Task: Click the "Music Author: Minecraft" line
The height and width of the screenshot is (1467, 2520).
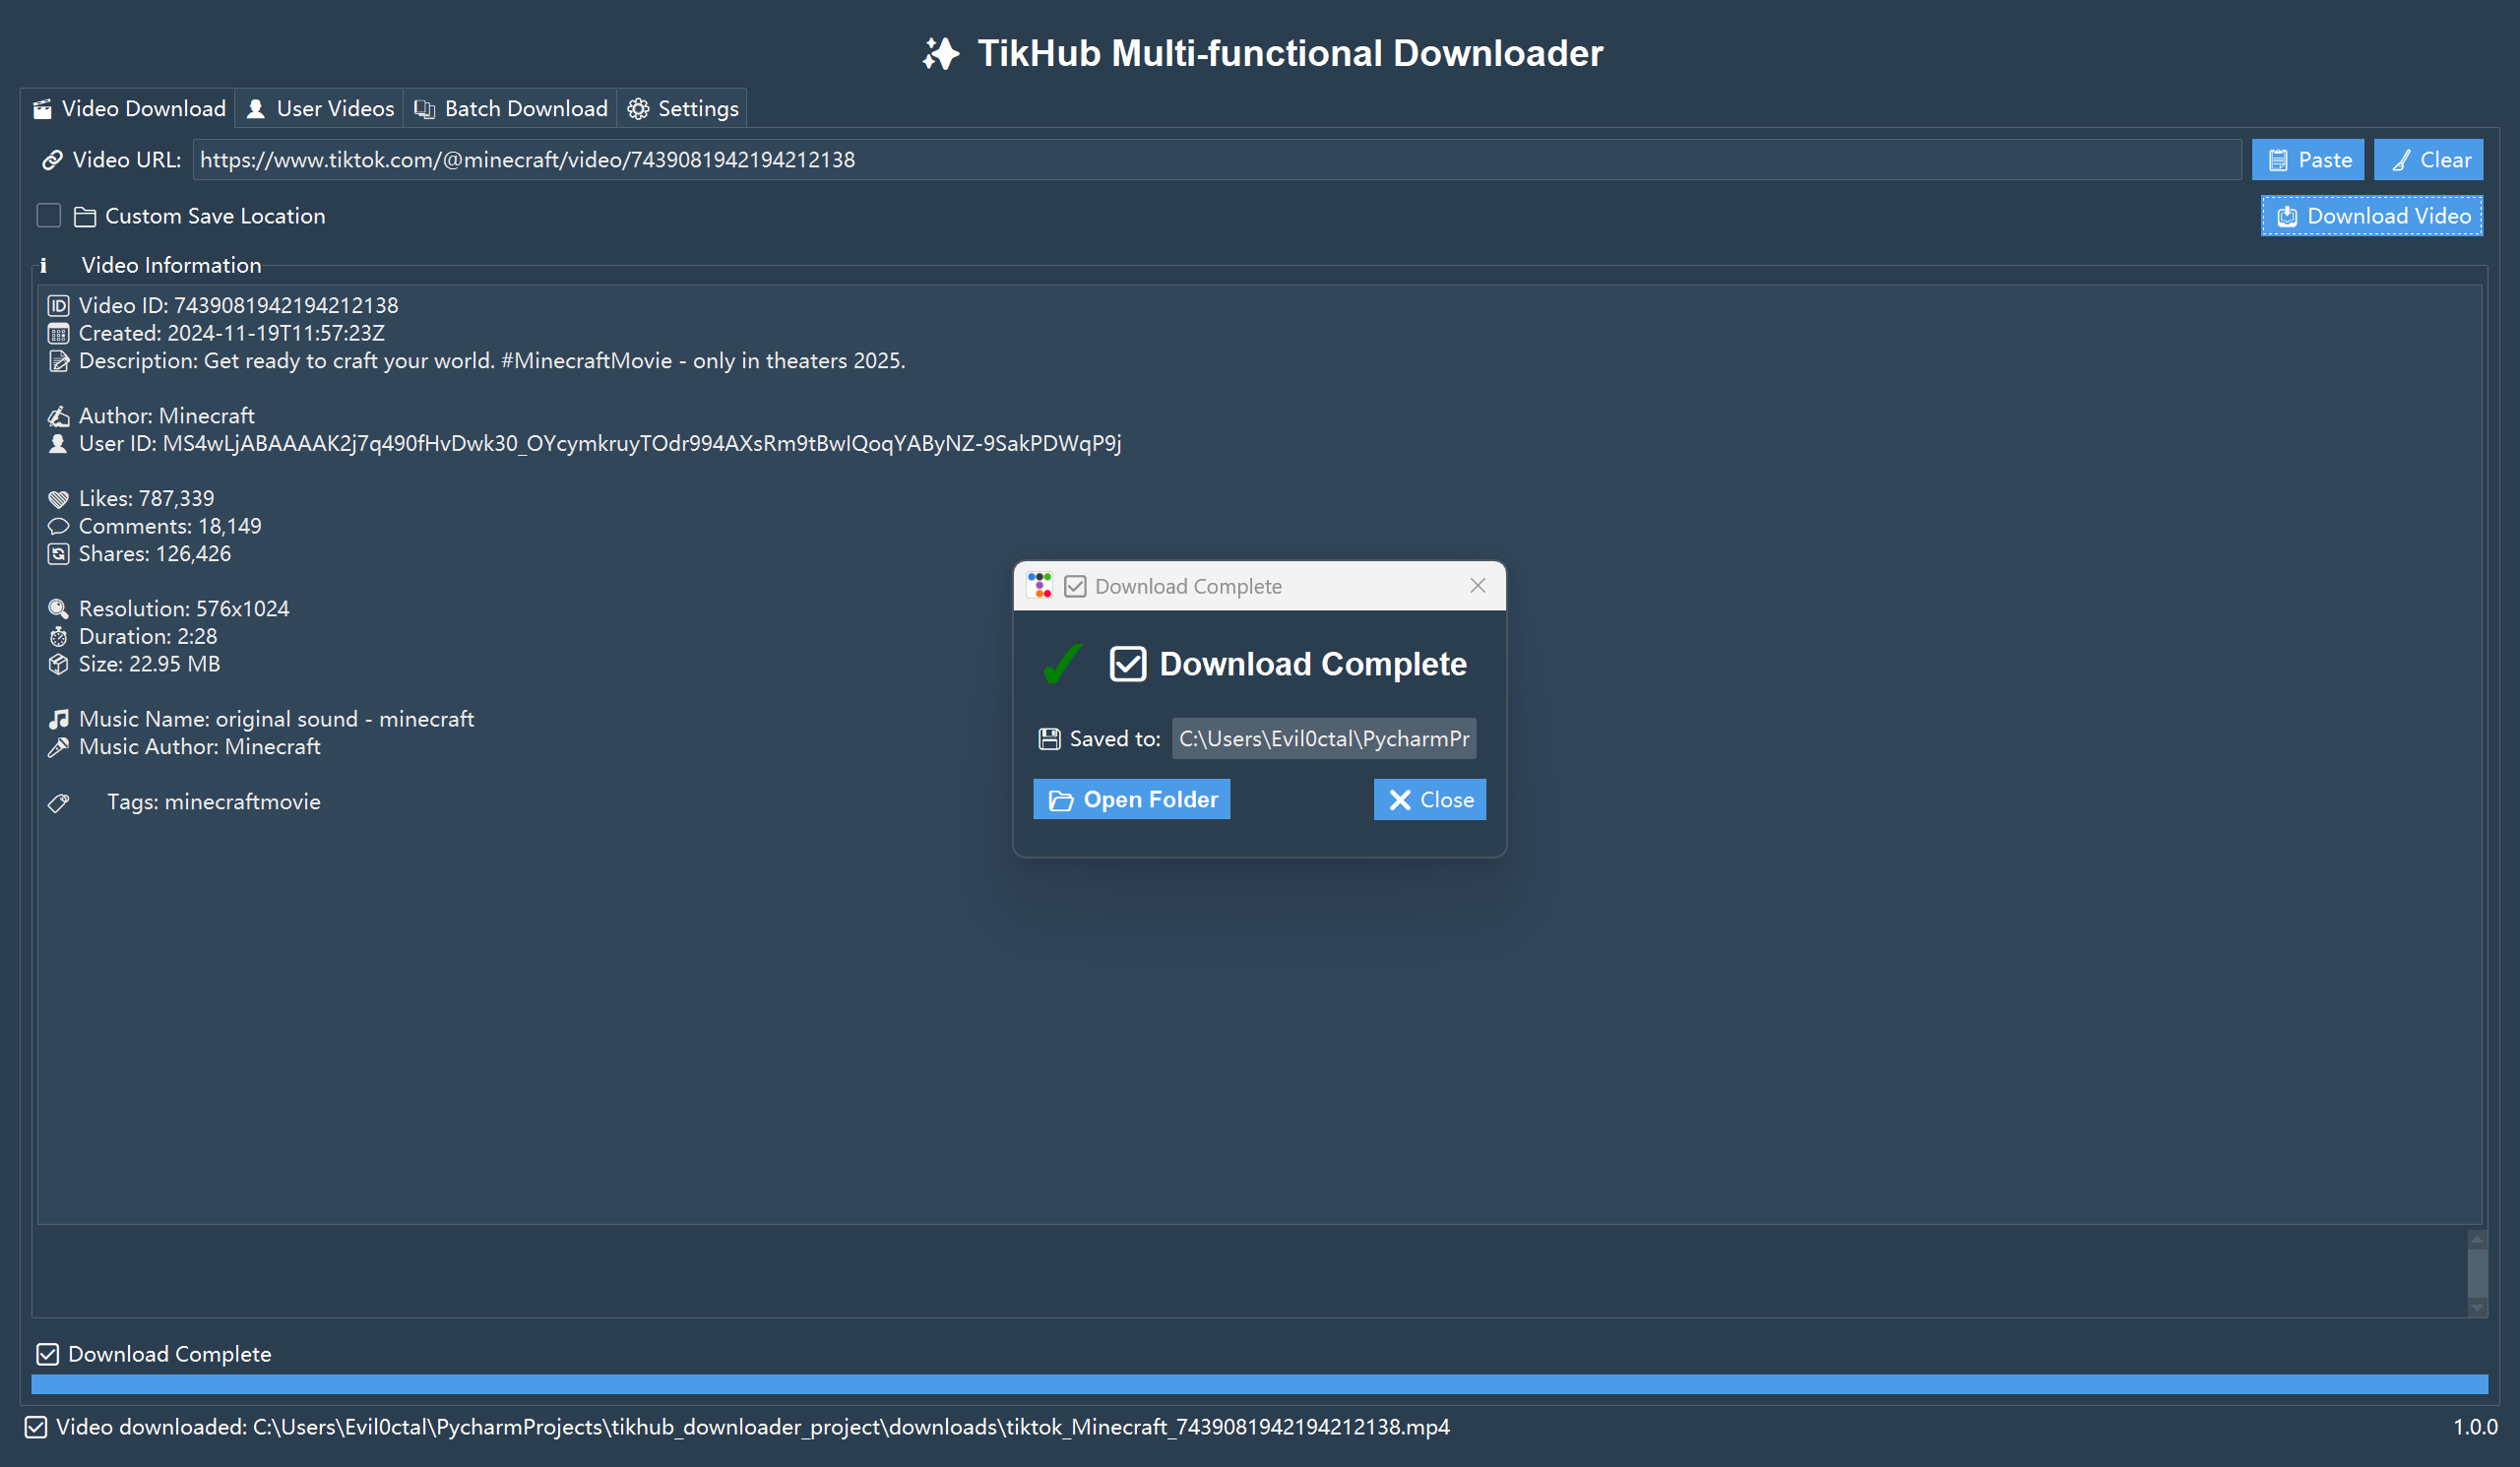Action: tap(200, 747)
